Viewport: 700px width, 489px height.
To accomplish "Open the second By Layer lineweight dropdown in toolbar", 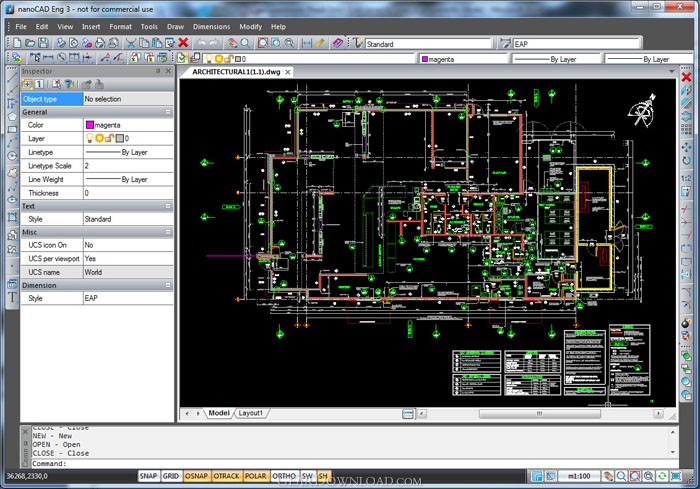I will pos(650,59).
